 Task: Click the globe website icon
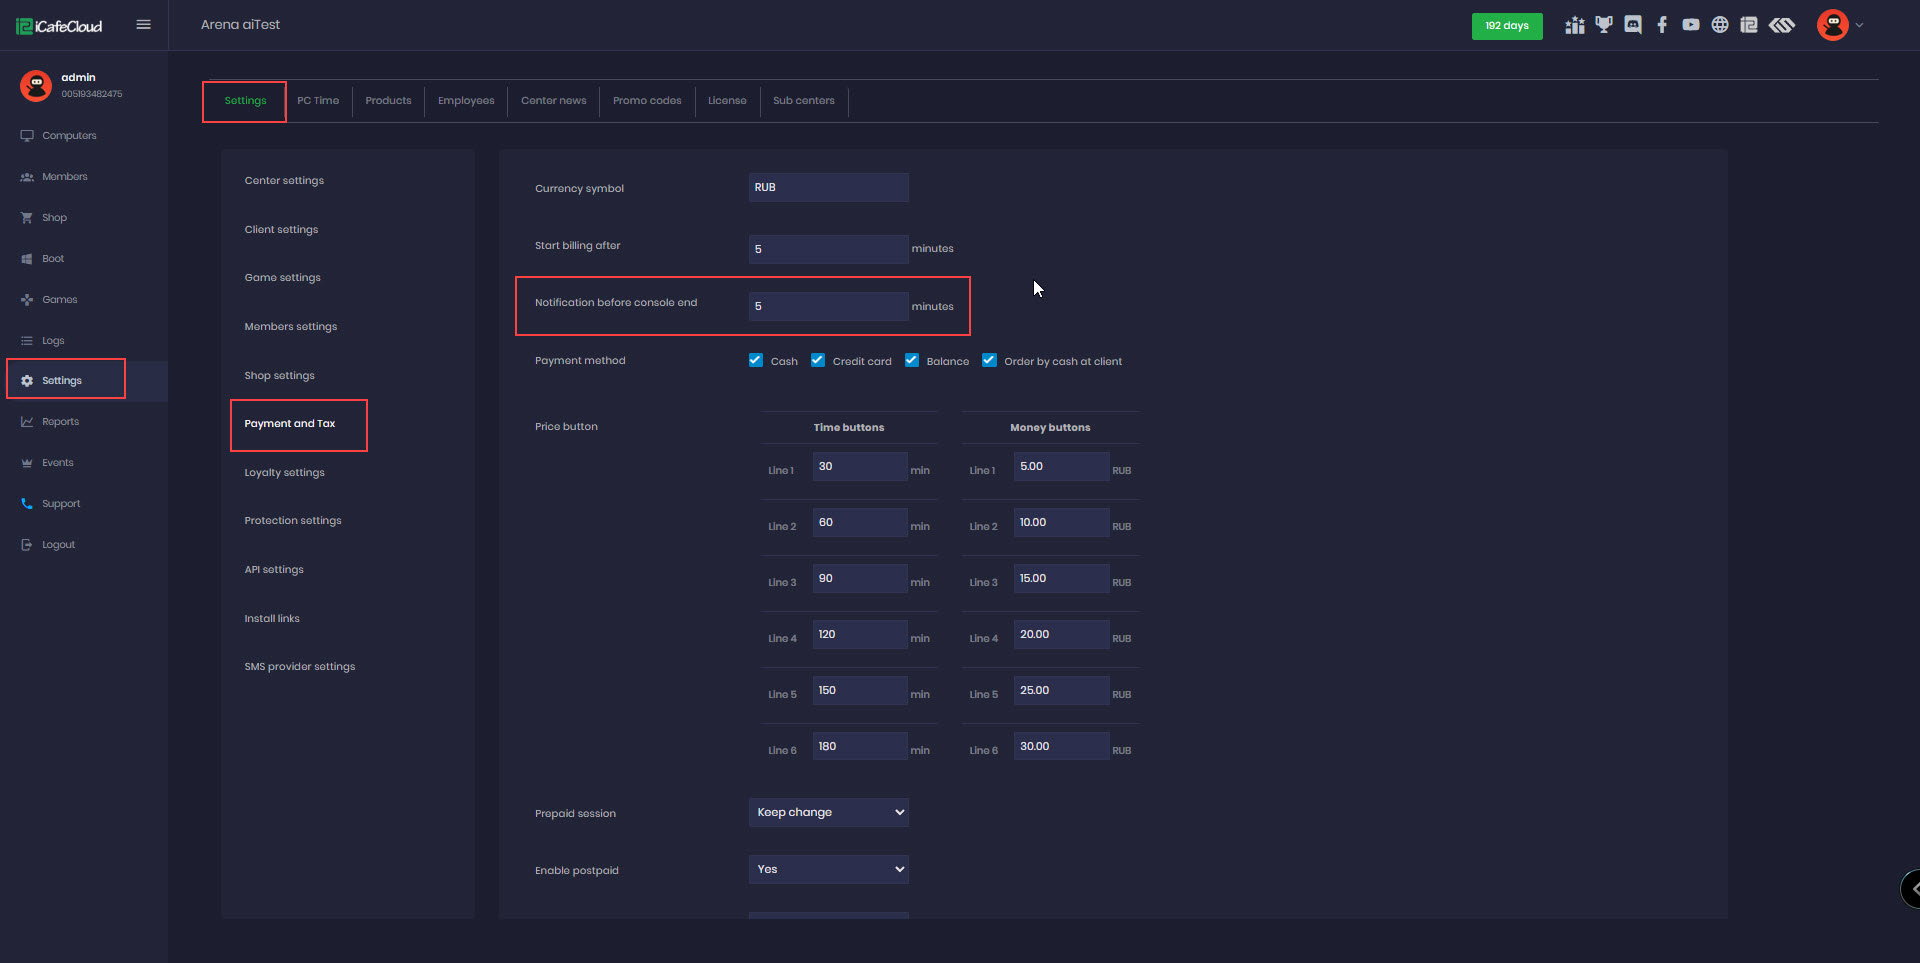coord(1720,25)
